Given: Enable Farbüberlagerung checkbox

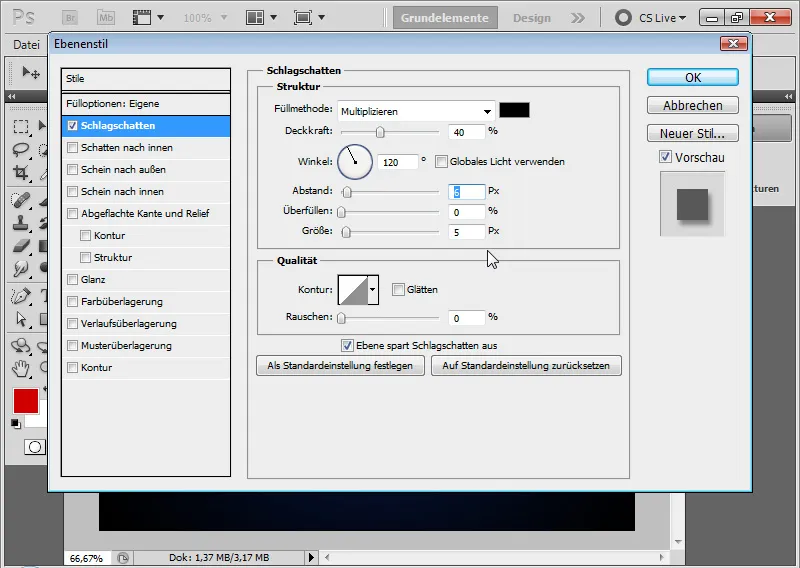Looking at the screenshot, I should [72, 301].
